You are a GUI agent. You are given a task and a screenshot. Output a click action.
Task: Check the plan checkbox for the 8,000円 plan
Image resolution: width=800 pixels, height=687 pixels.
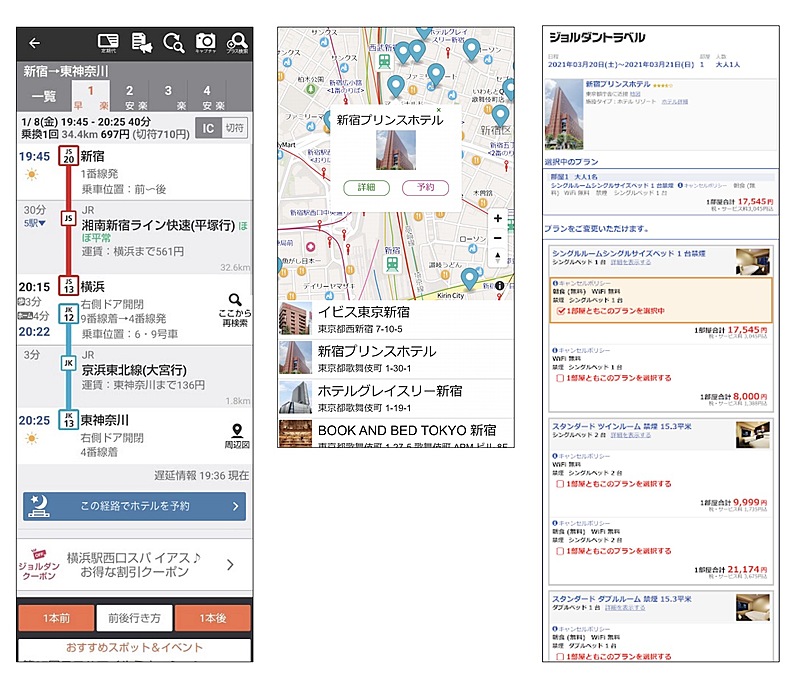[x=560, y=378]
